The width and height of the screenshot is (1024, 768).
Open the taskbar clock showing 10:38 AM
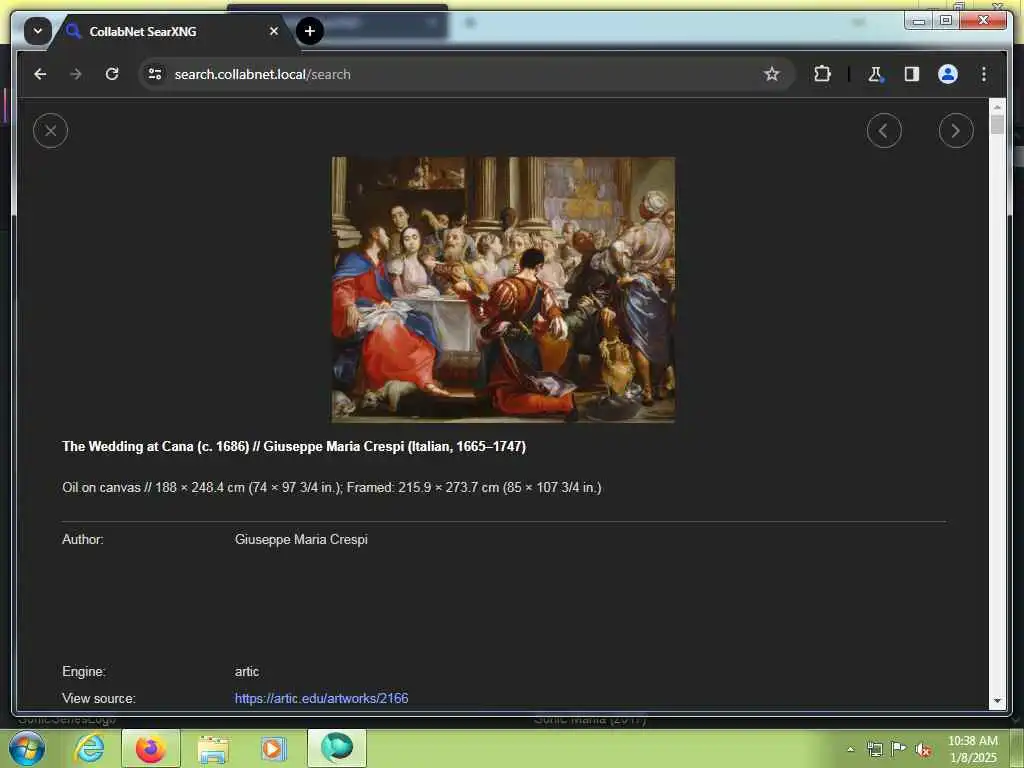click(x=973, y=749)
